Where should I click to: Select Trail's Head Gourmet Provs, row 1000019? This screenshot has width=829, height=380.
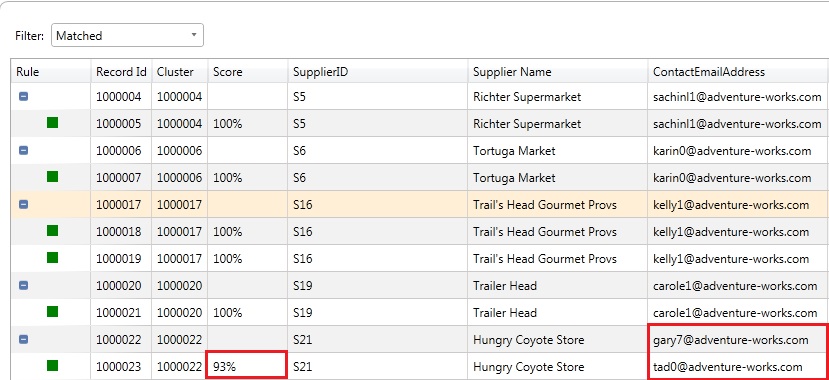(558, 258)
